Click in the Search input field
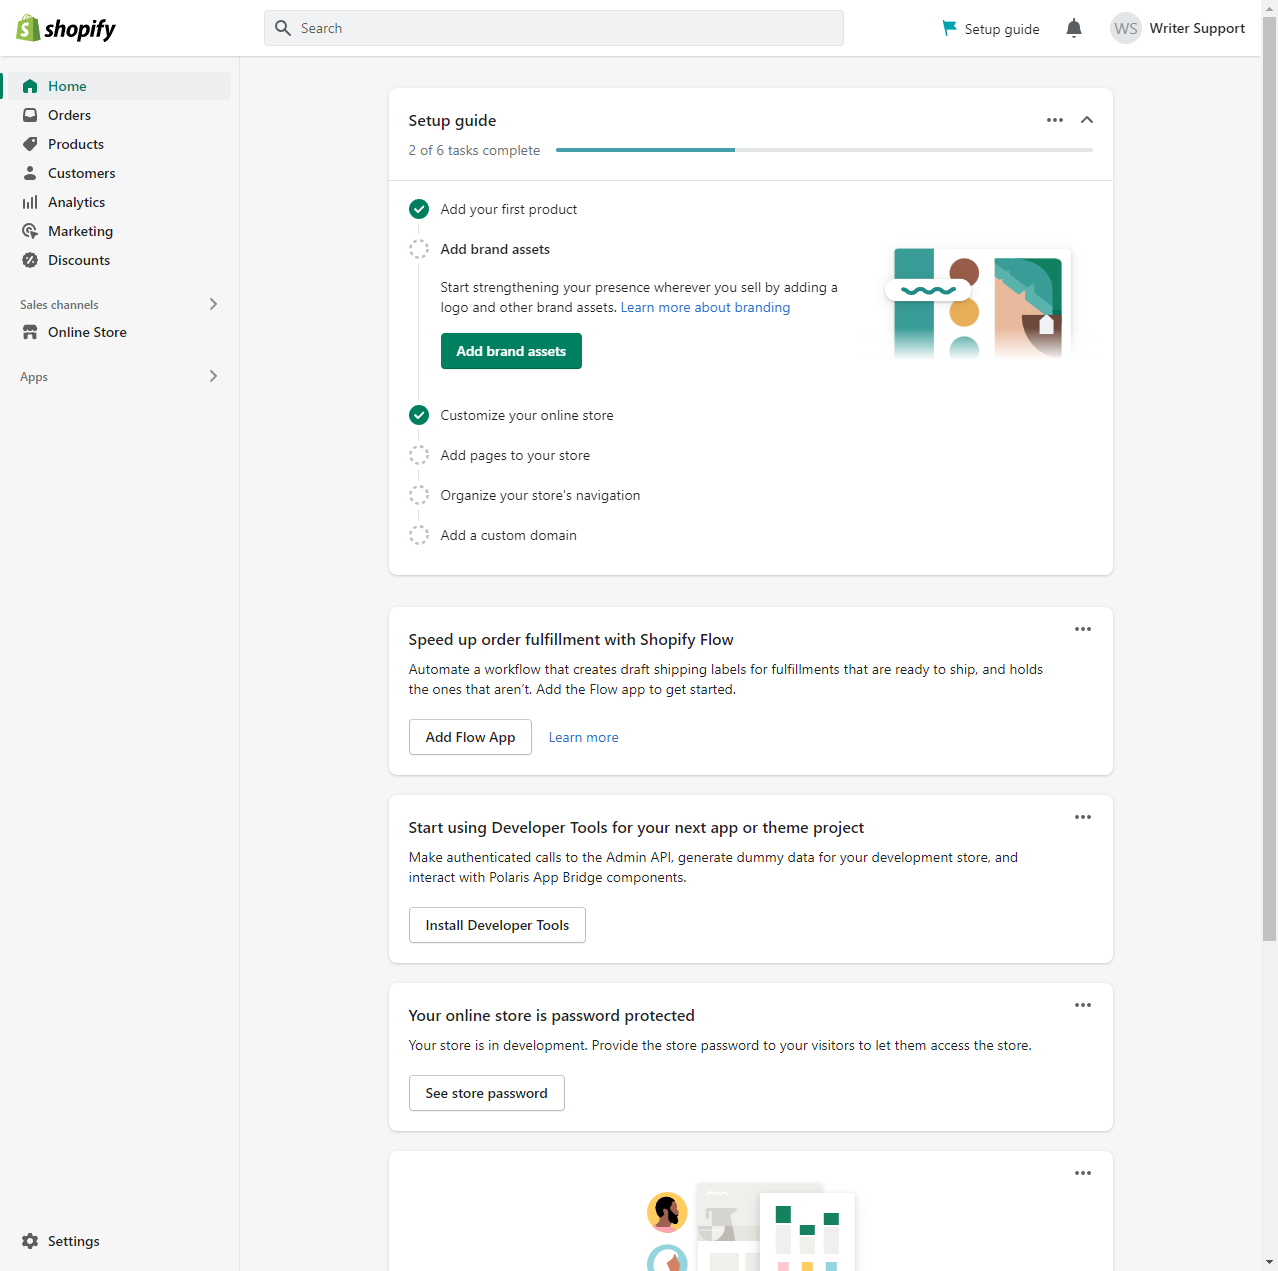 554,28
